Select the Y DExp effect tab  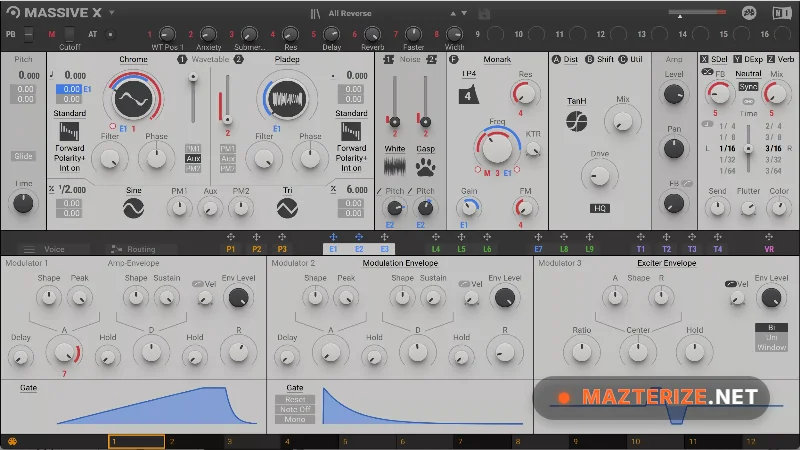(x=748, y=59)
